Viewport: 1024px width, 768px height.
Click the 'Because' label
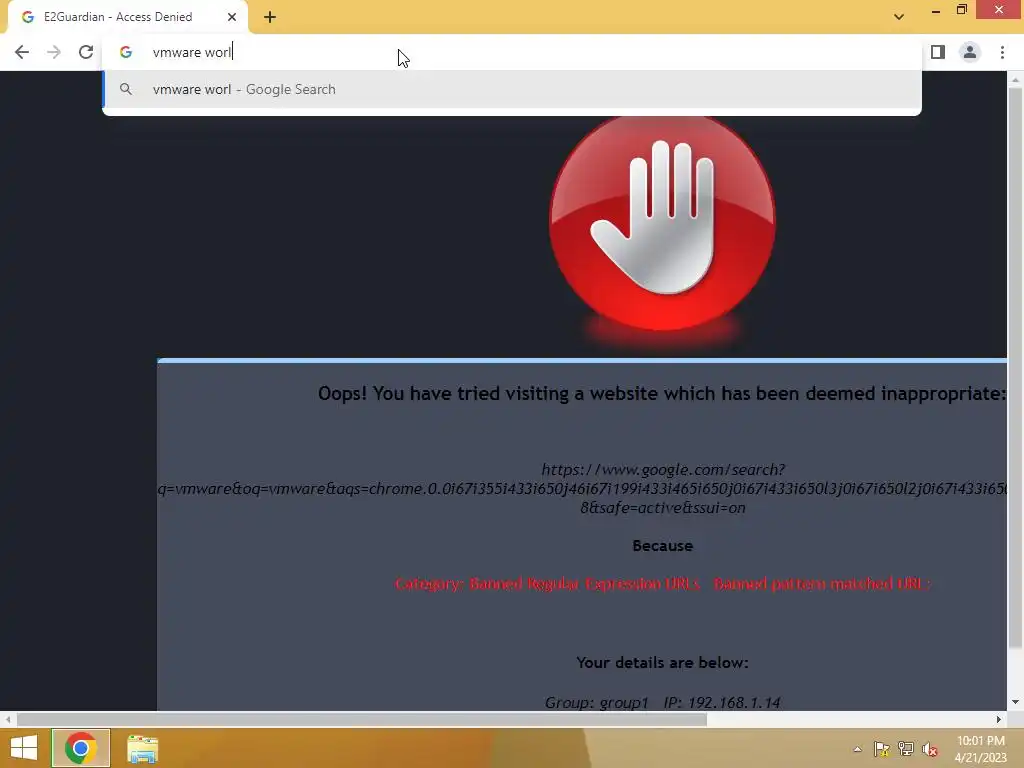click(x=662, y=546)
